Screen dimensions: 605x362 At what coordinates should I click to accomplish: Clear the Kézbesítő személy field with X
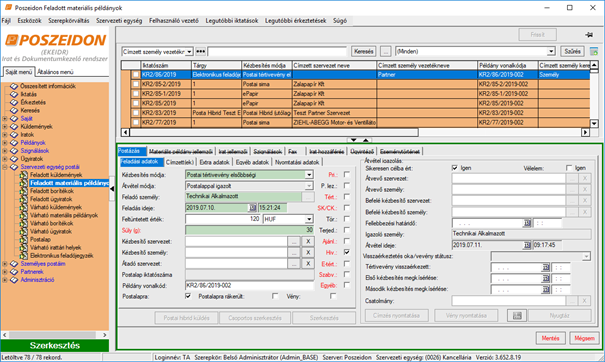coord(308,252)
